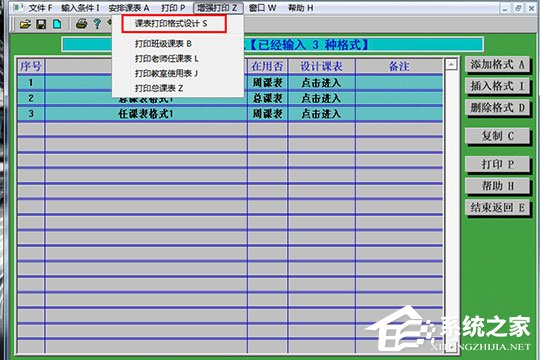The image size is (540, 360).
Task: Click 周课表 cell in row 3
Action: coord(268,114)
